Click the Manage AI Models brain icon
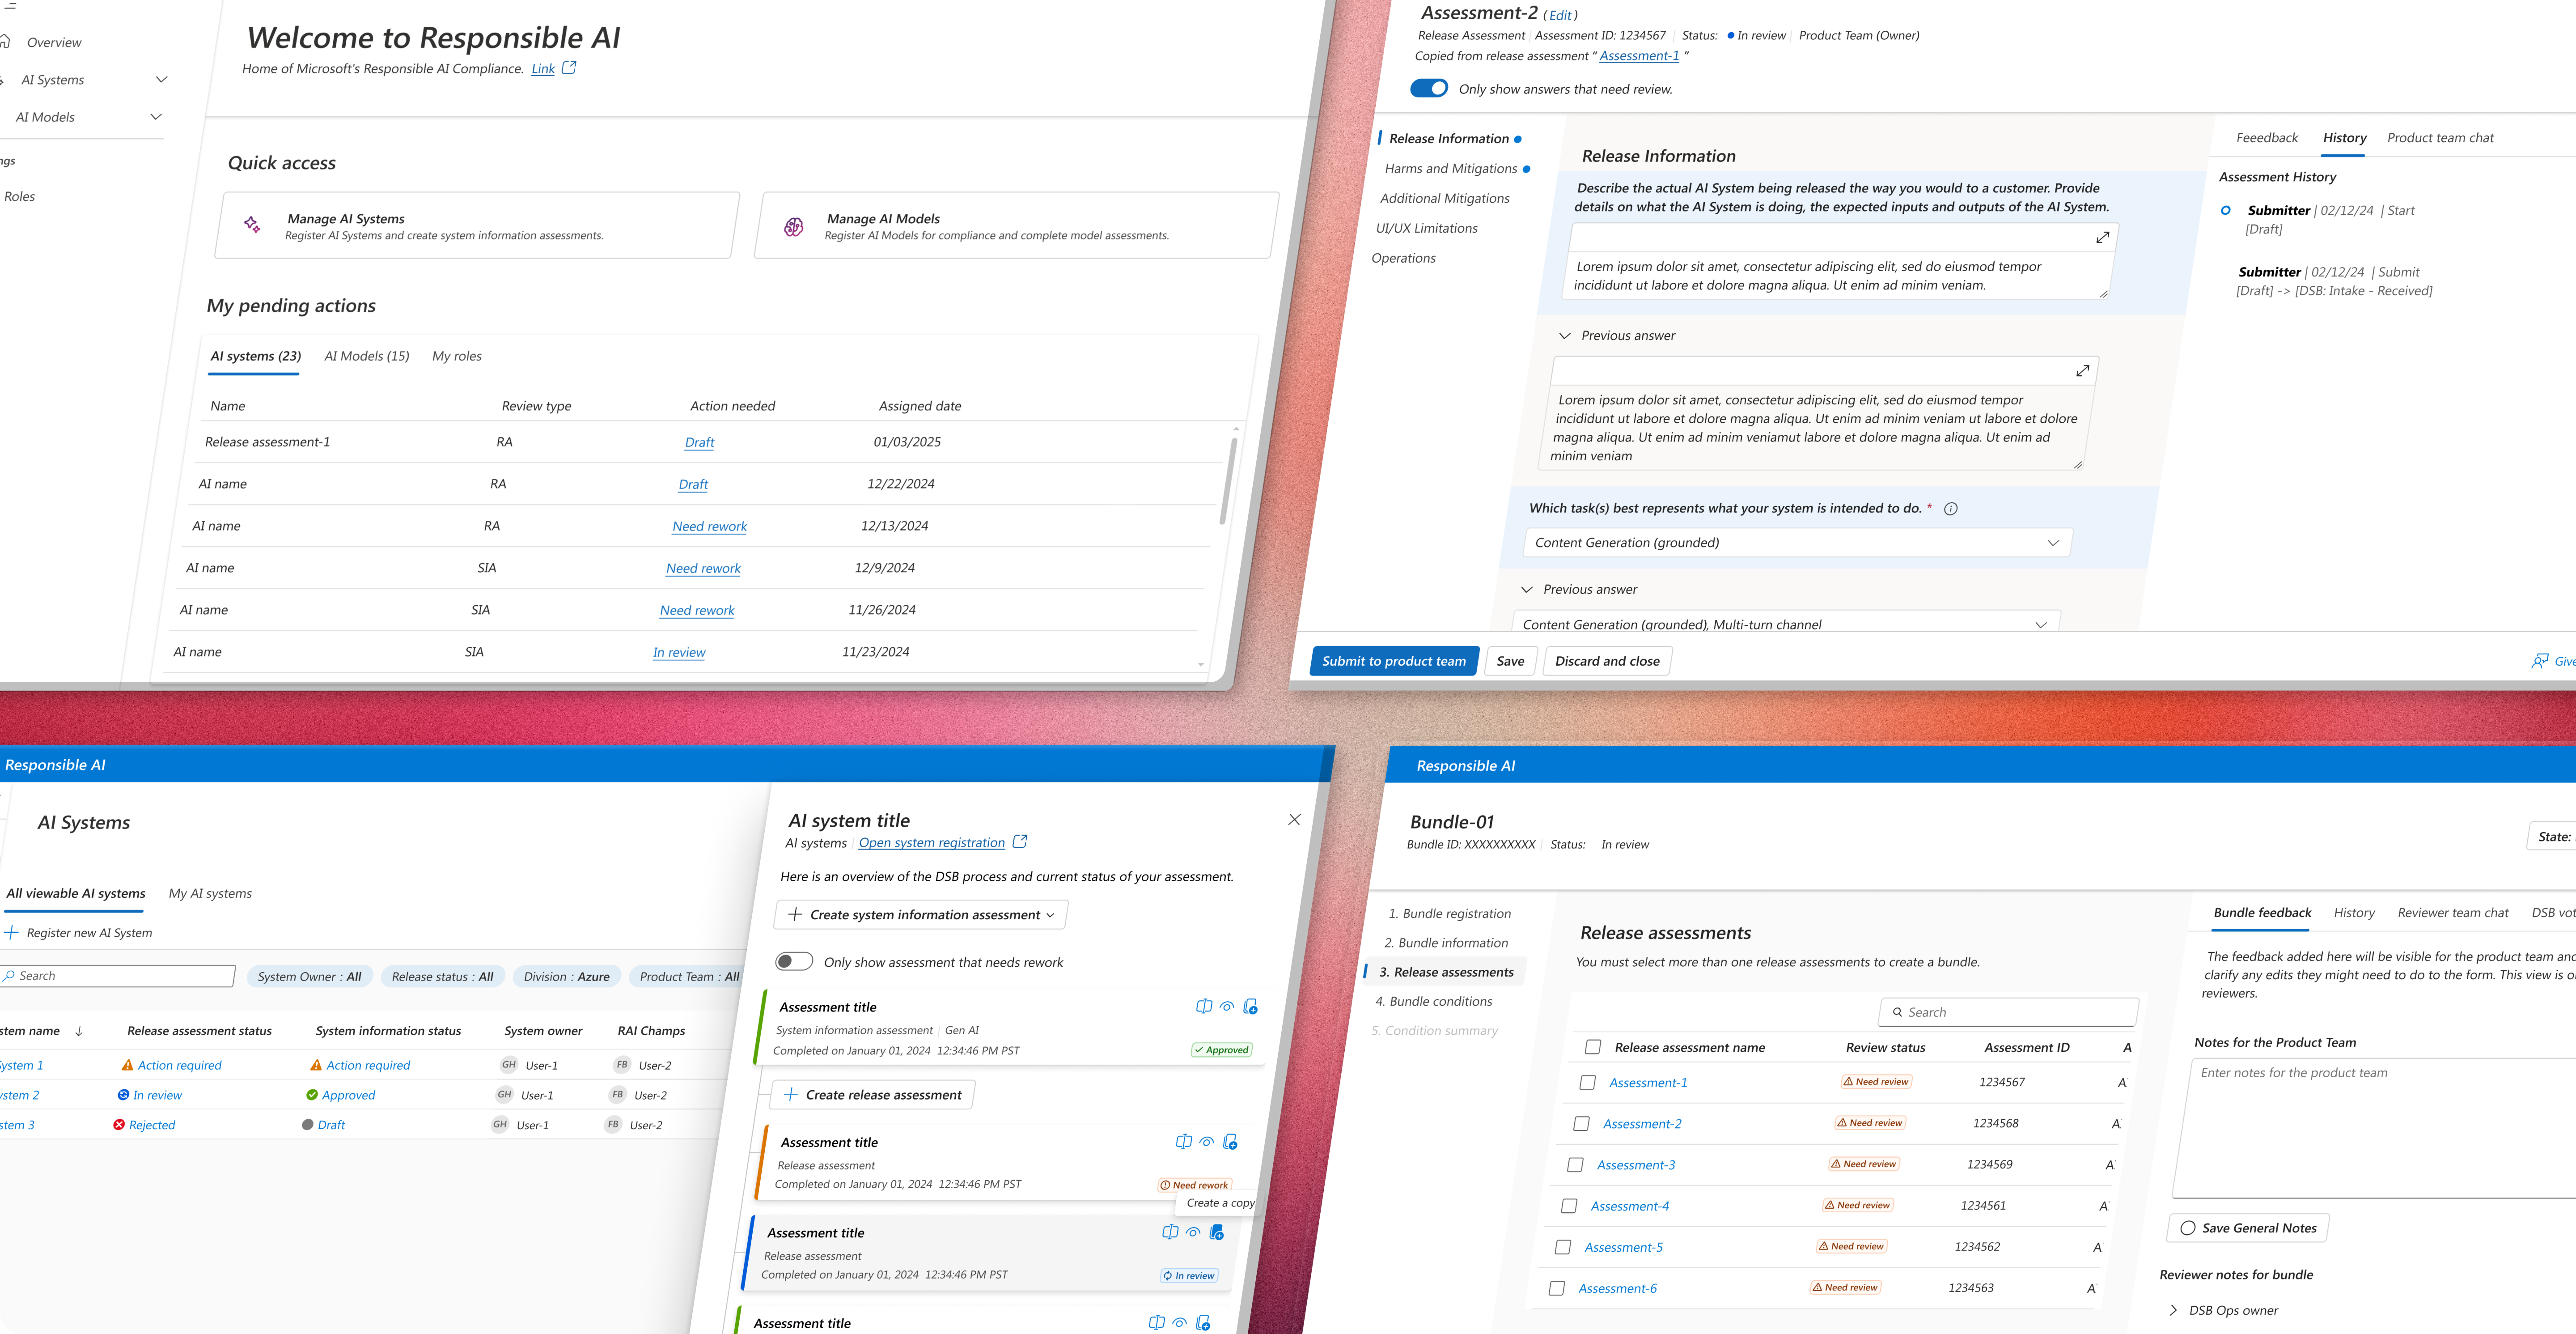The image size is (2576, 1334). 794,227
